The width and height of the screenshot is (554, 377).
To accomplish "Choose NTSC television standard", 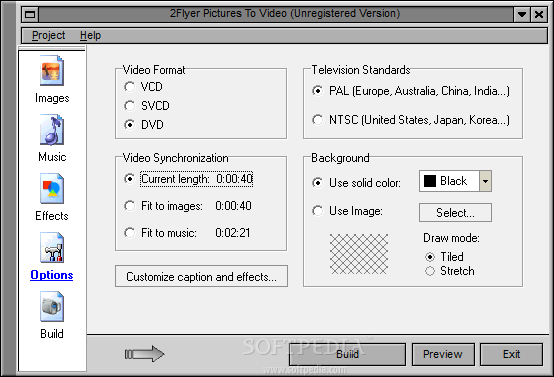I will pyautogui.click(x=411, y=120).
